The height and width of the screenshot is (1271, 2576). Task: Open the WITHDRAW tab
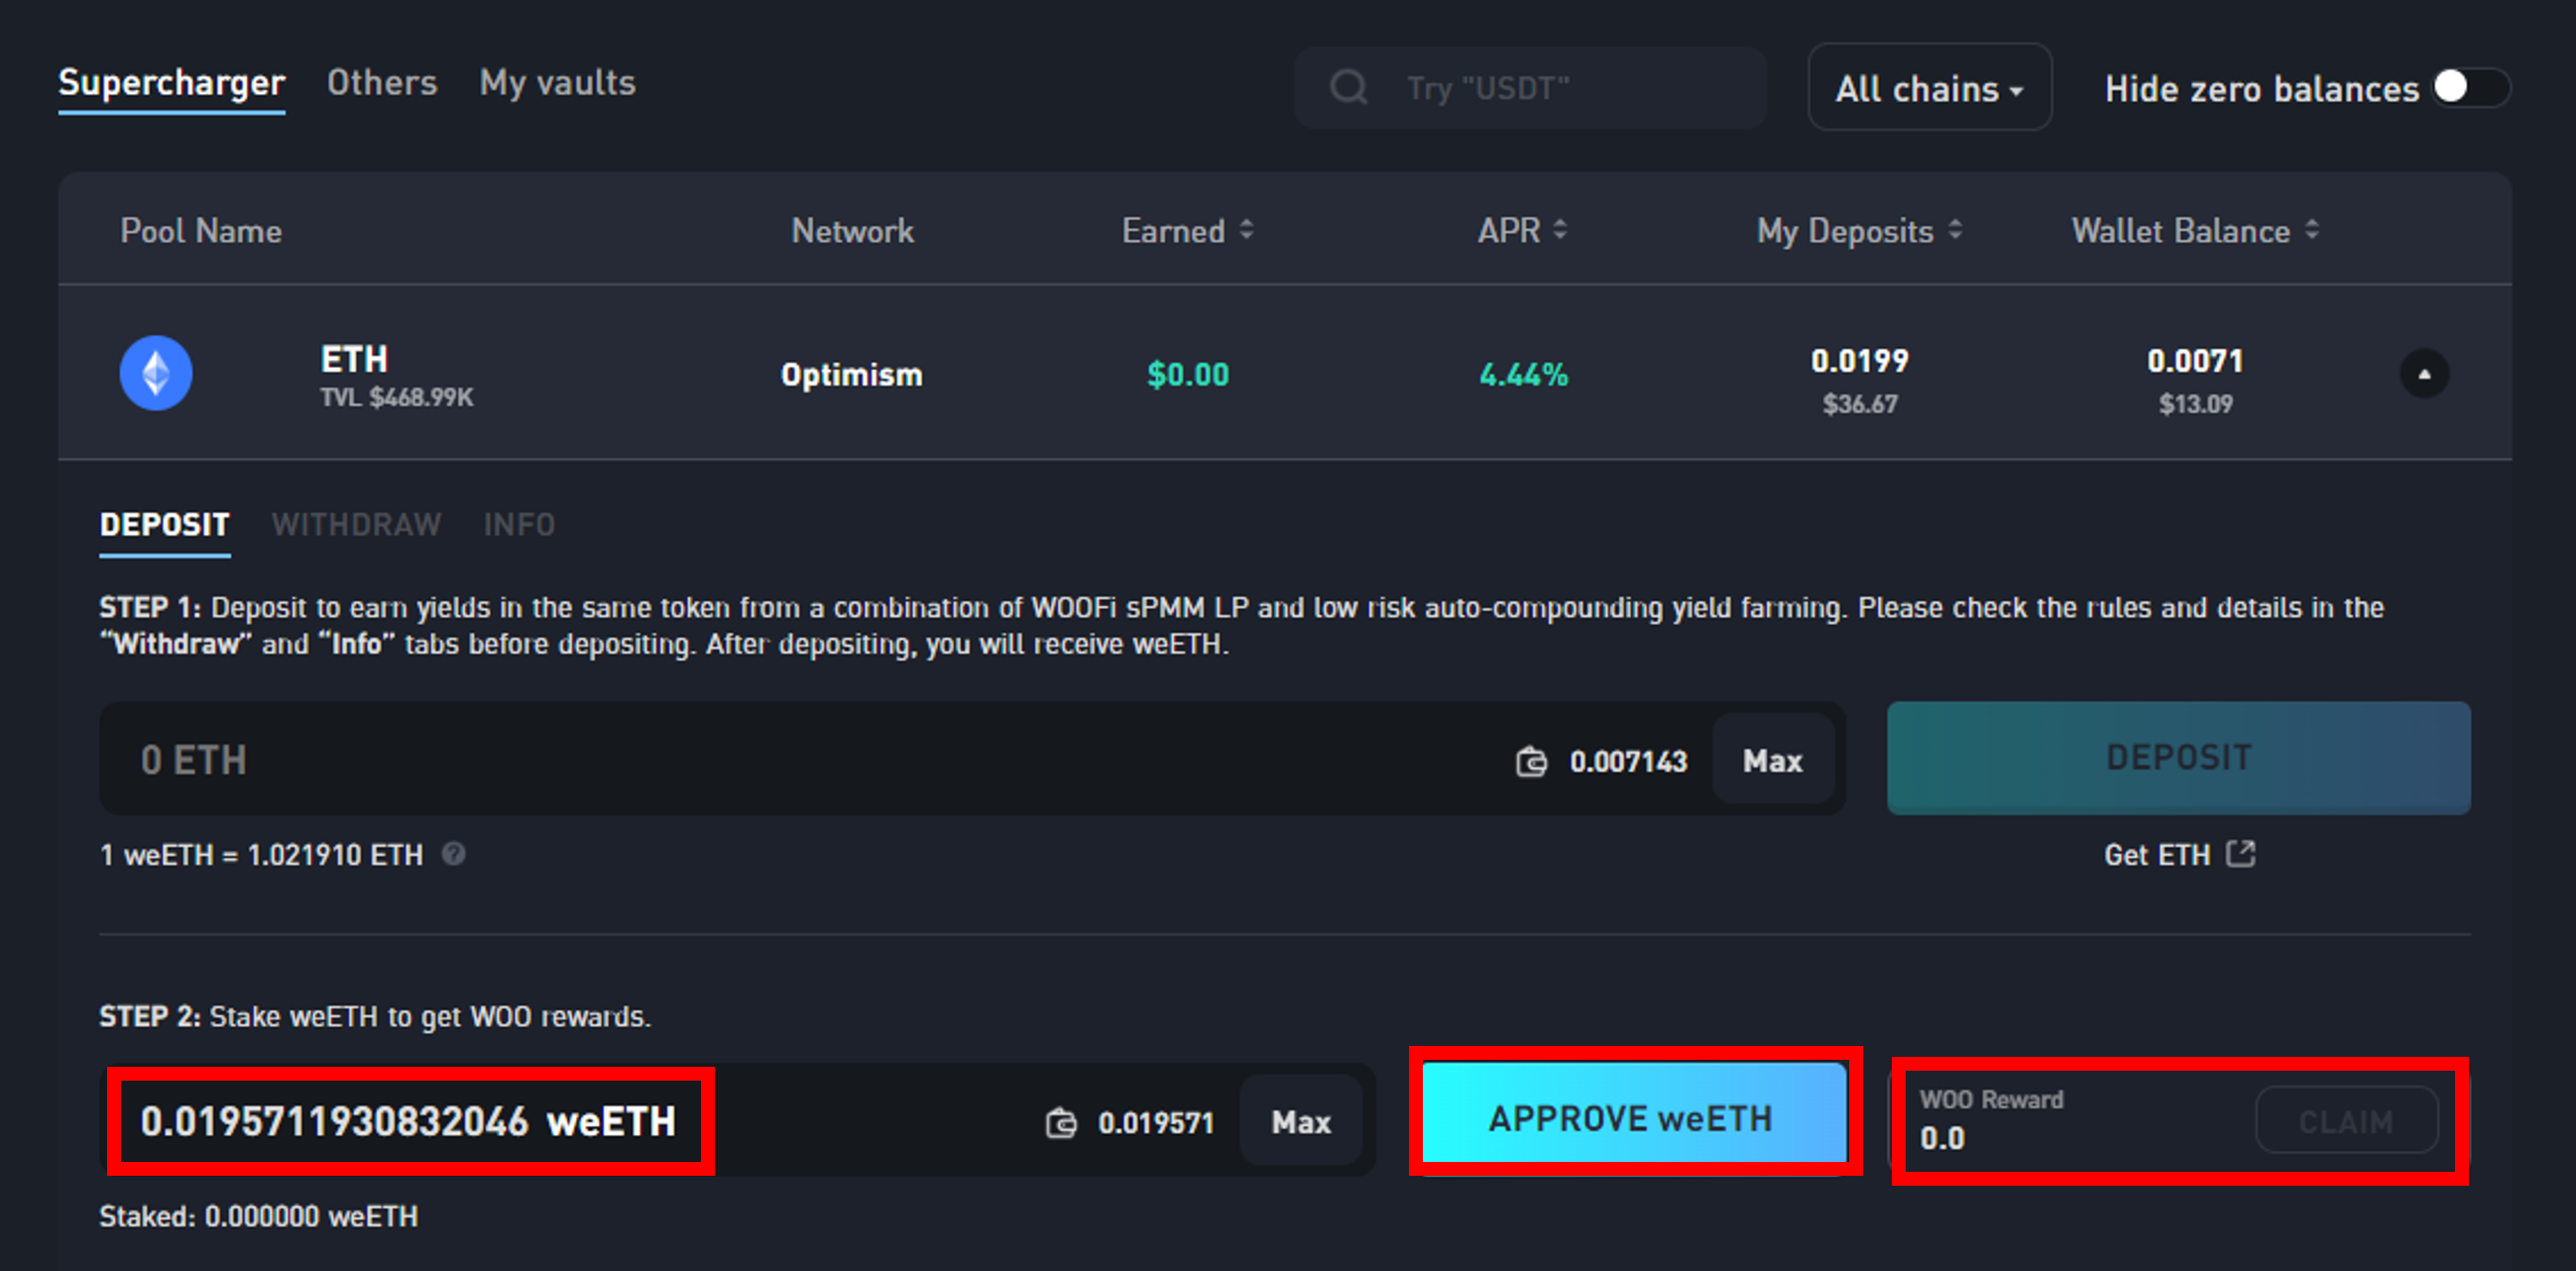coord(356,525)
